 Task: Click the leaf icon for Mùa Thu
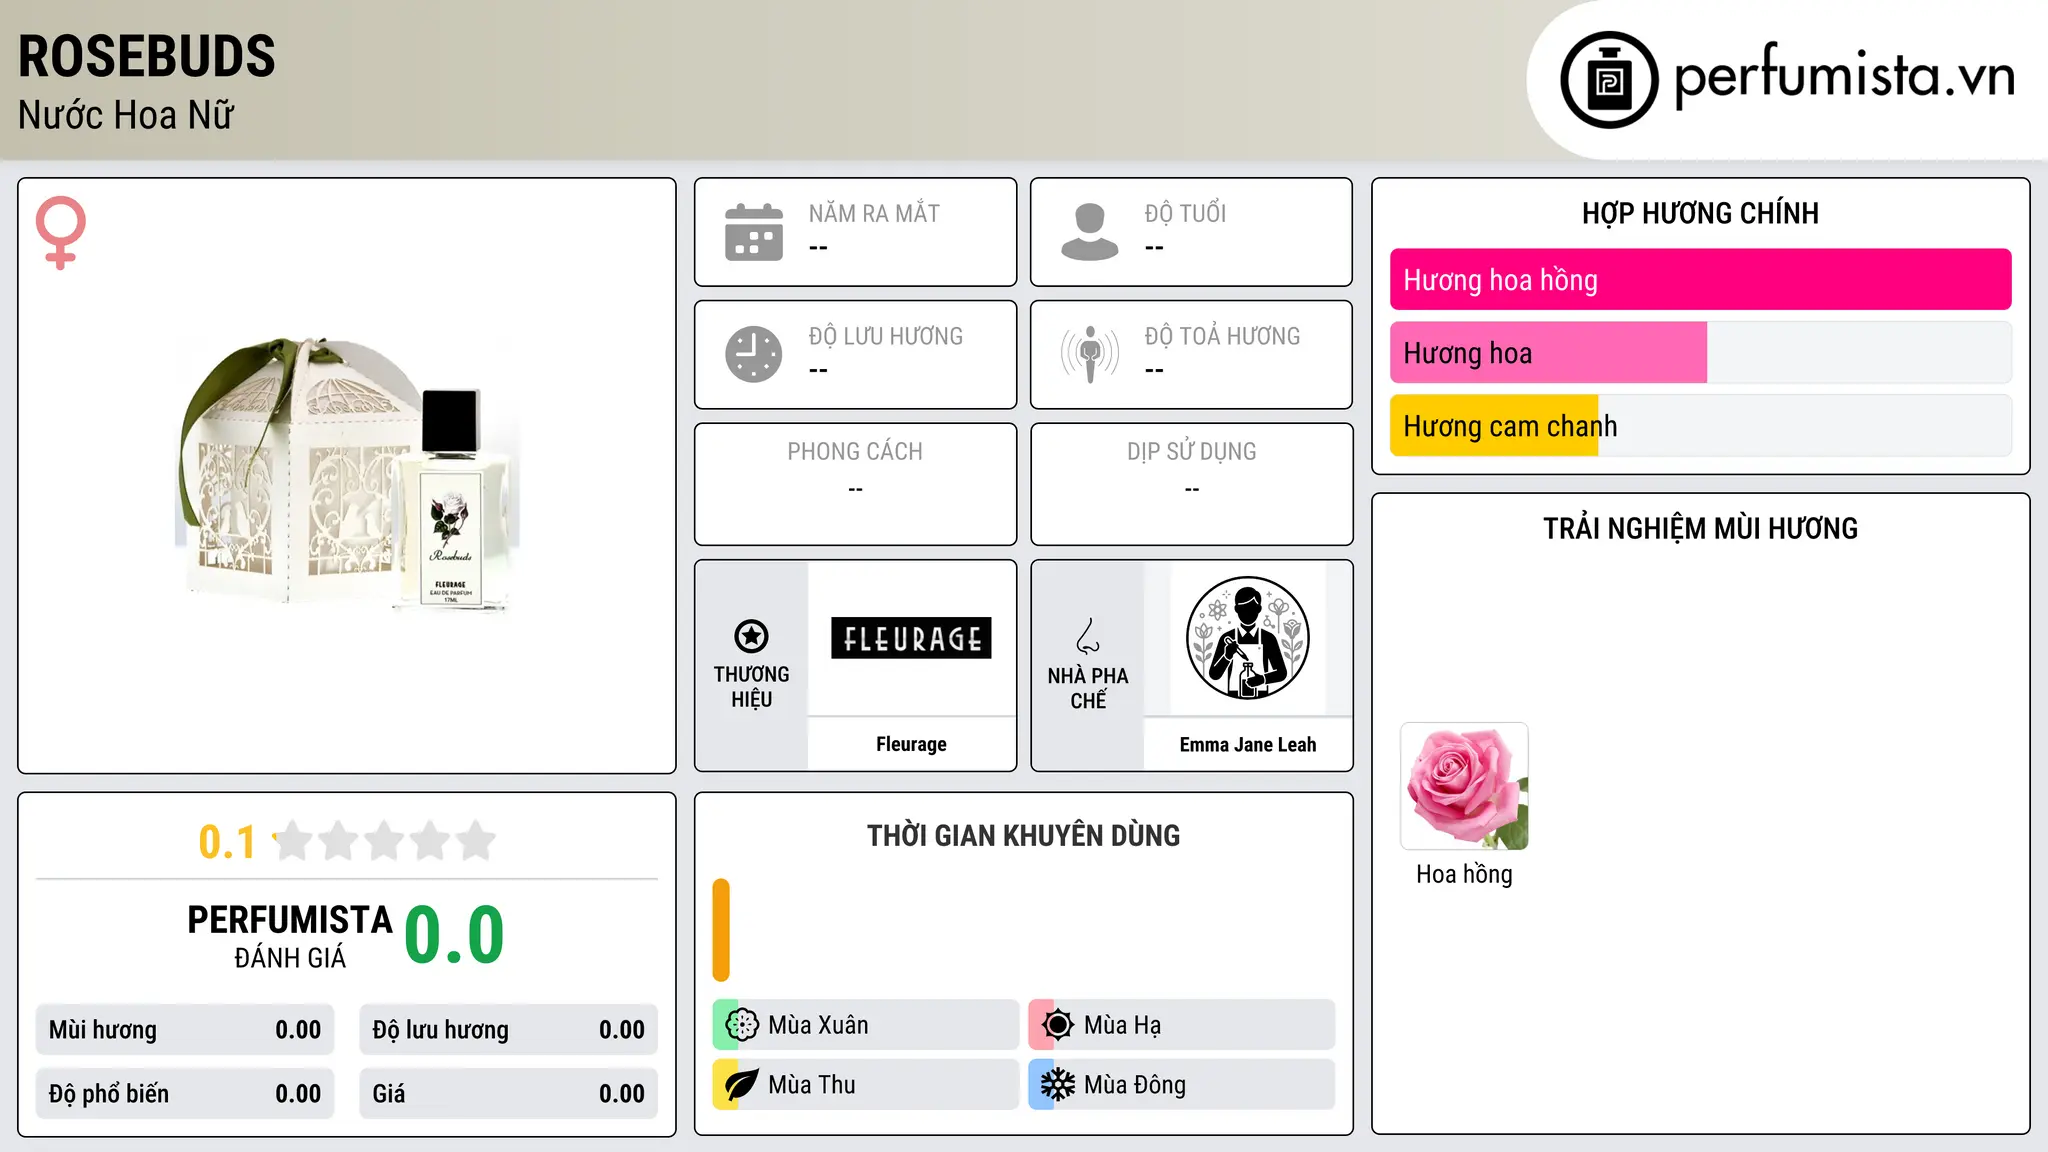742,1085
